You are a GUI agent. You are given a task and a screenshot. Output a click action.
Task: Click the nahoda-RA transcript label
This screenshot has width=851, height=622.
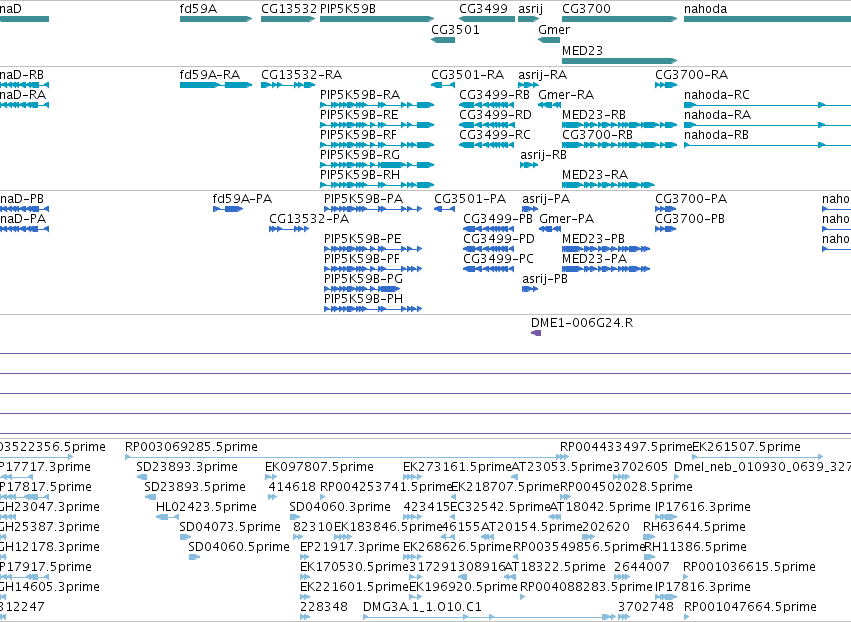(x=717, y=115)
